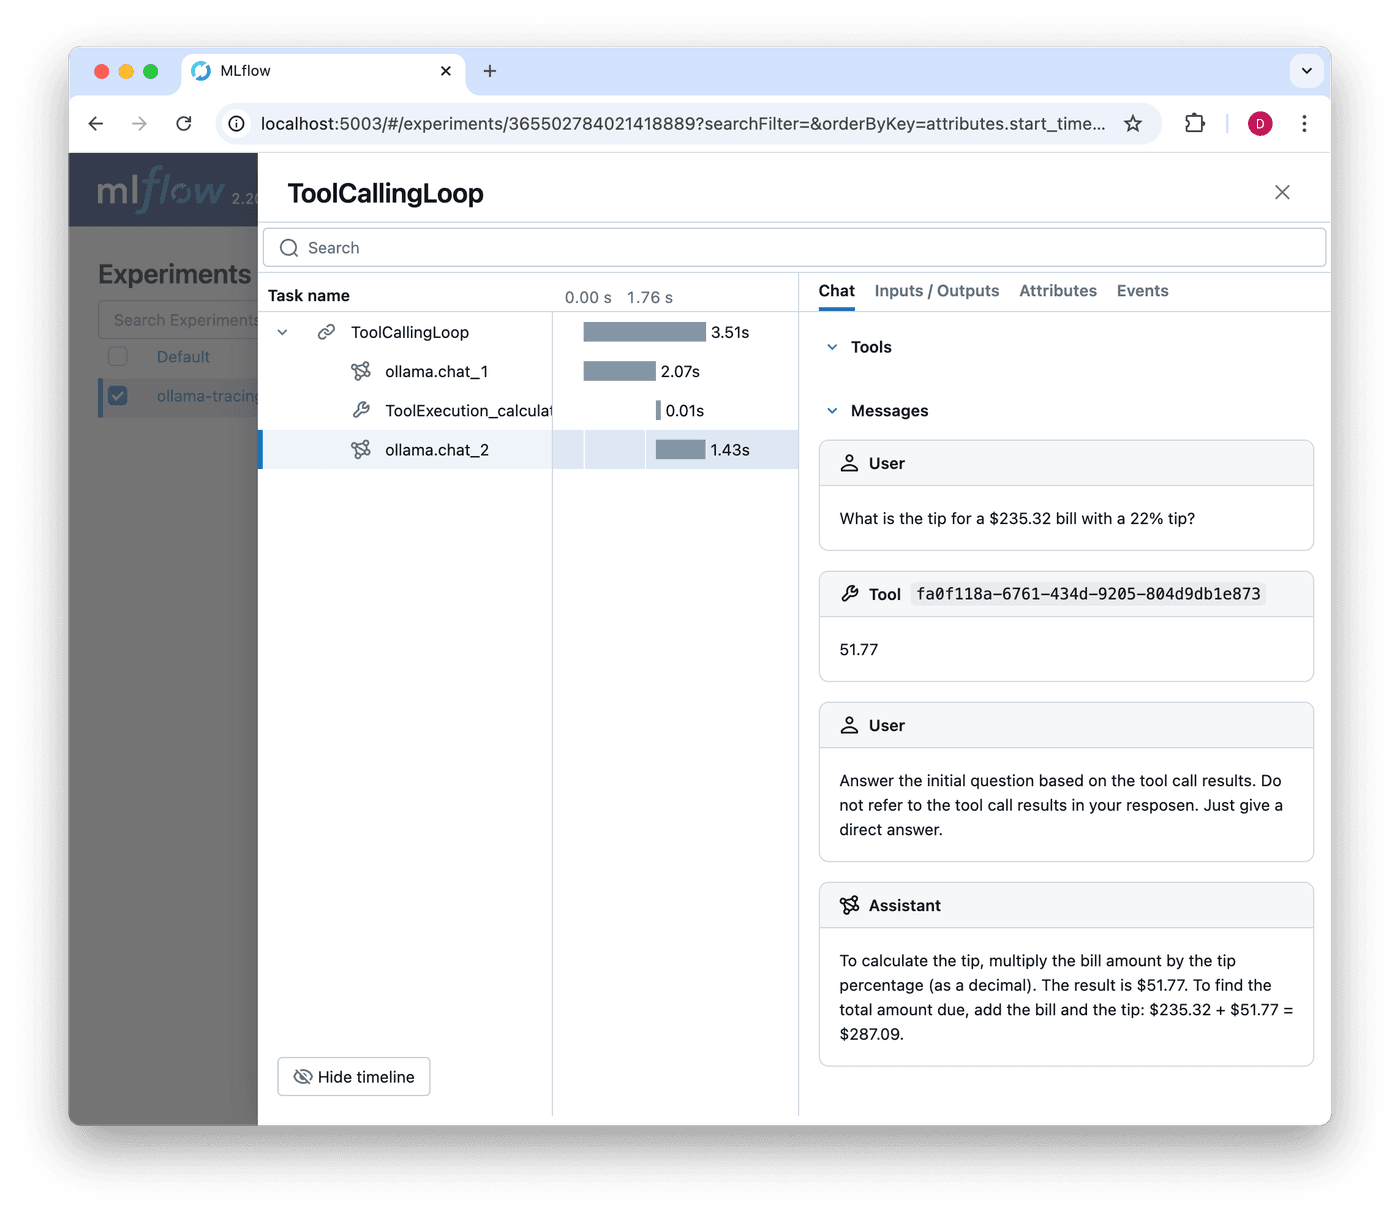Open the Chrome three-dot menu
This screenshot has width=1400, height=1216.
[x=1303, y=124]
